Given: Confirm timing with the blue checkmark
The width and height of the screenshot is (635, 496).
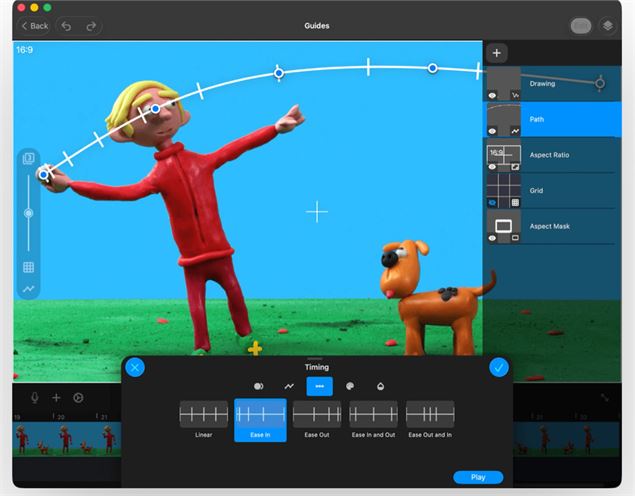Looking at the screenshot, I should click(x=499, y=367).
